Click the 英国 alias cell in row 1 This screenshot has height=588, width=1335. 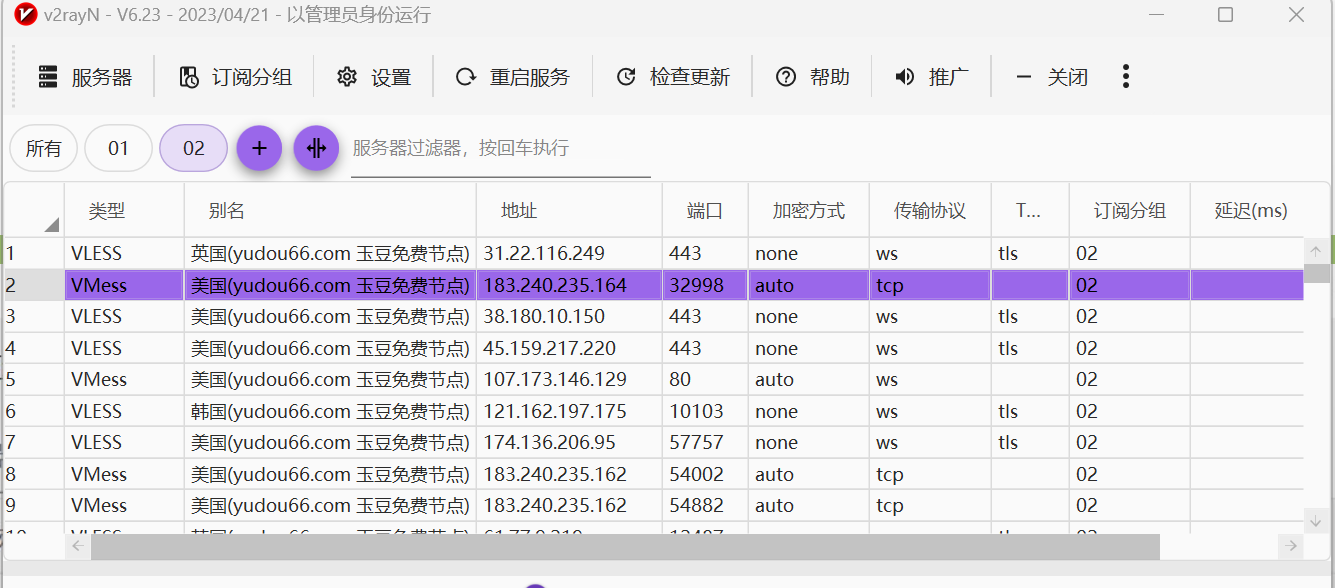pos(330,254)
